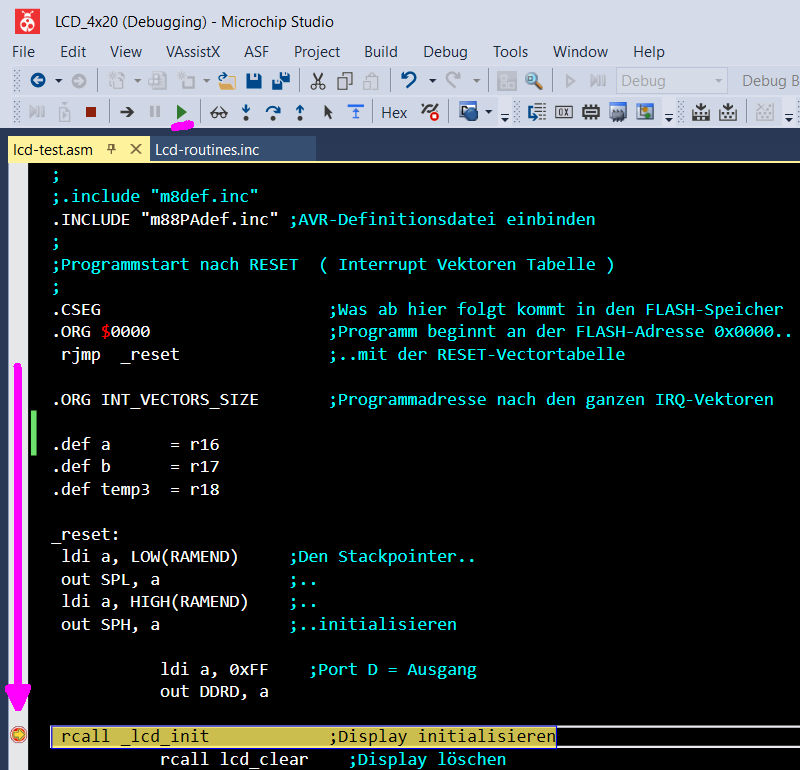Open the redo history dropdown

click(x=477, y=81)
